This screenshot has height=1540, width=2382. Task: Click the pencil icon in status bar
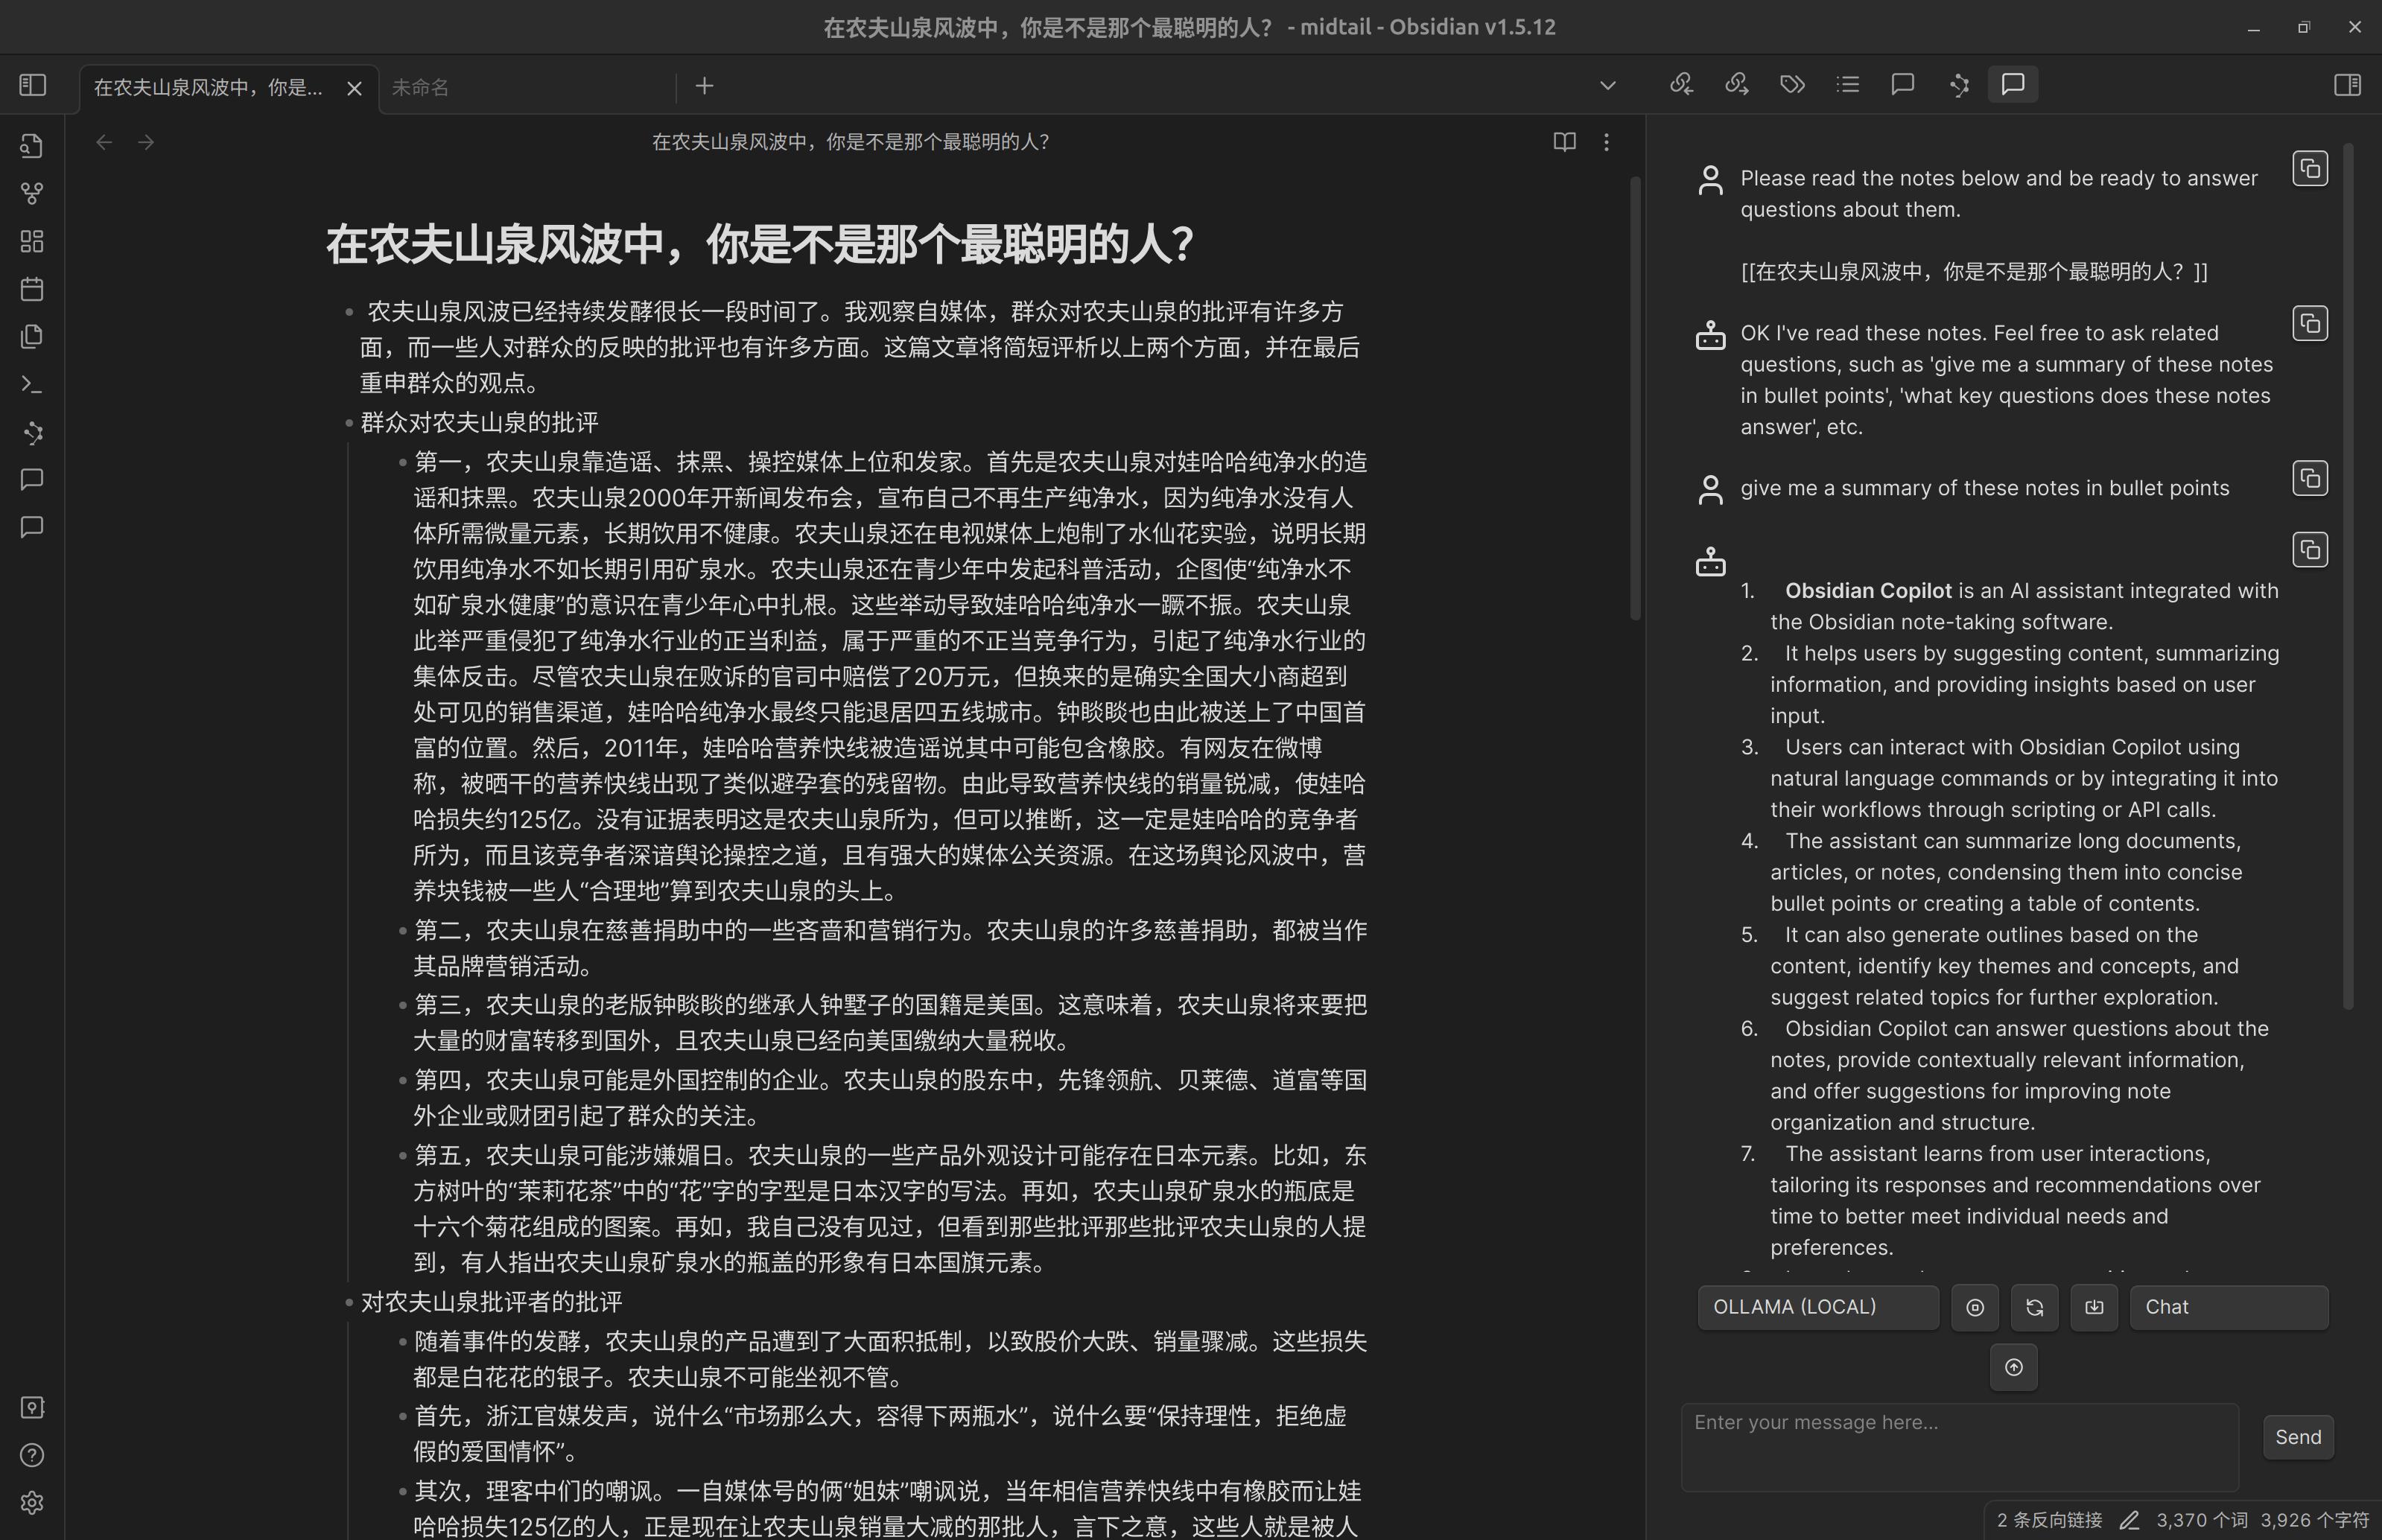pos(2129,1521)
